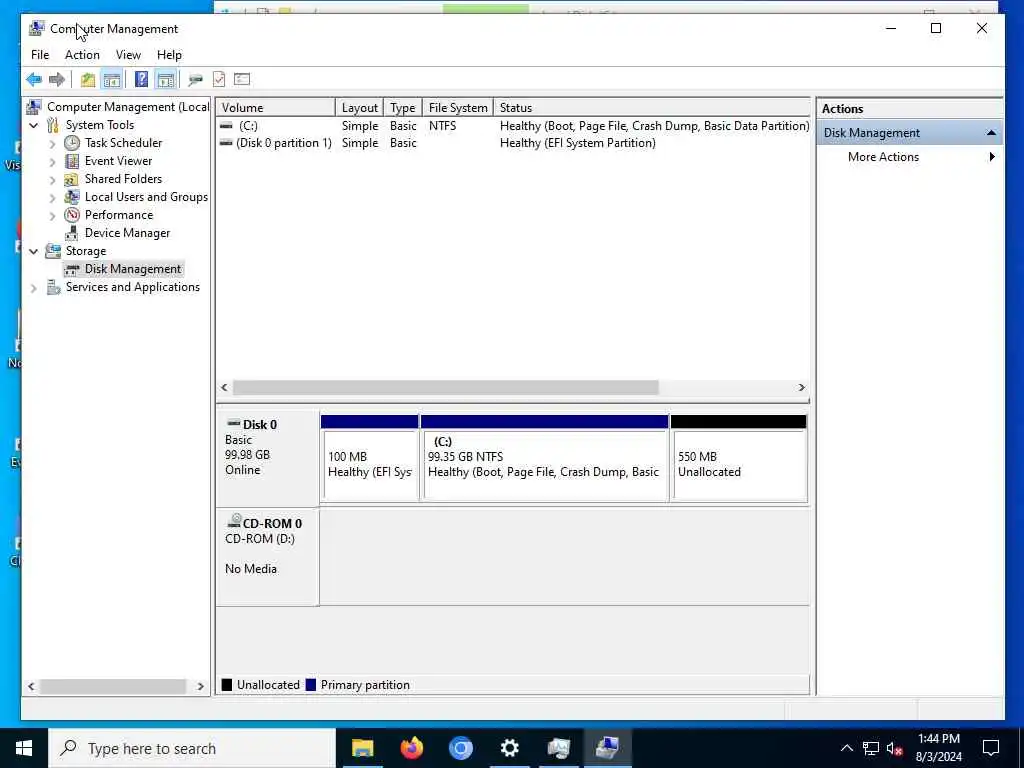Click left arrow of volume list scrollbar
This screenshot has height=768, width=1024.
[x=224, y=388]
